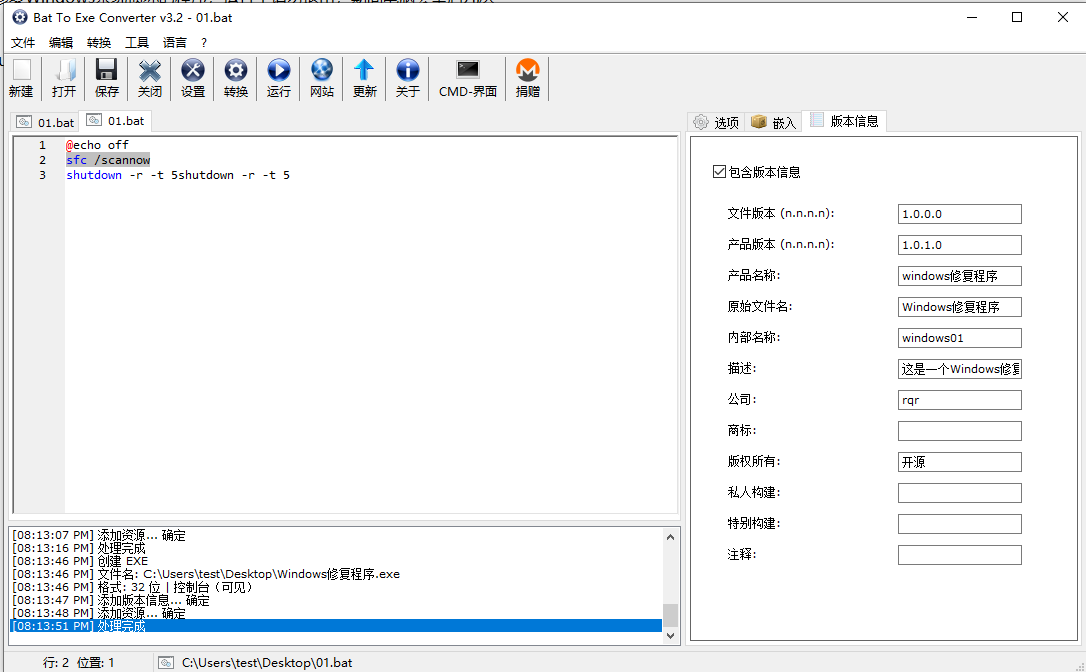The width and height of the screenshot is (1086, 672).
Task: Click the 内部名称 field containing windows01
Action: (x=959, y=338)
